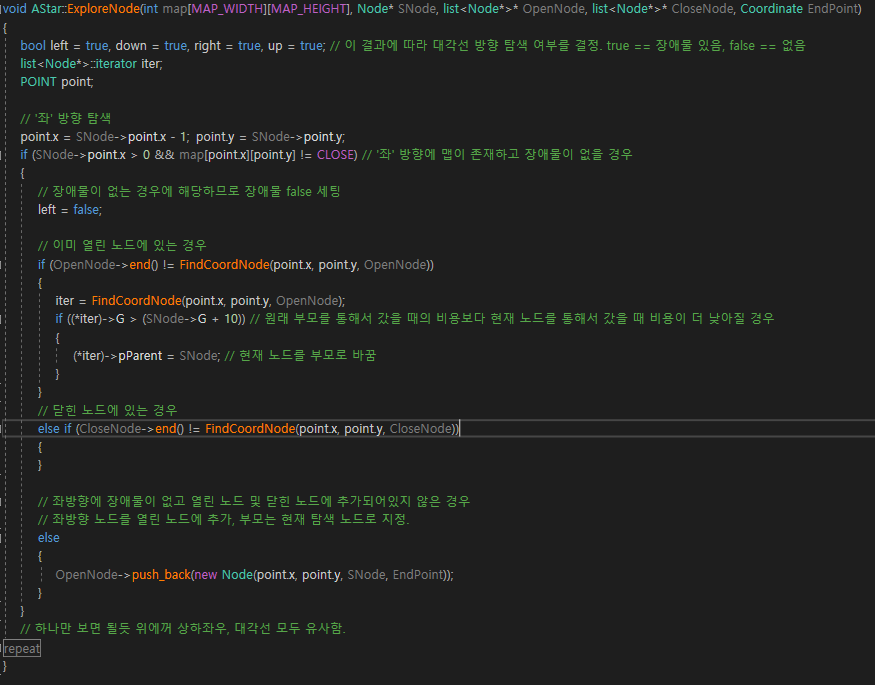
Task: Click comment starting '// 원래 부모를 통해서'
Action: pos(512,319)
